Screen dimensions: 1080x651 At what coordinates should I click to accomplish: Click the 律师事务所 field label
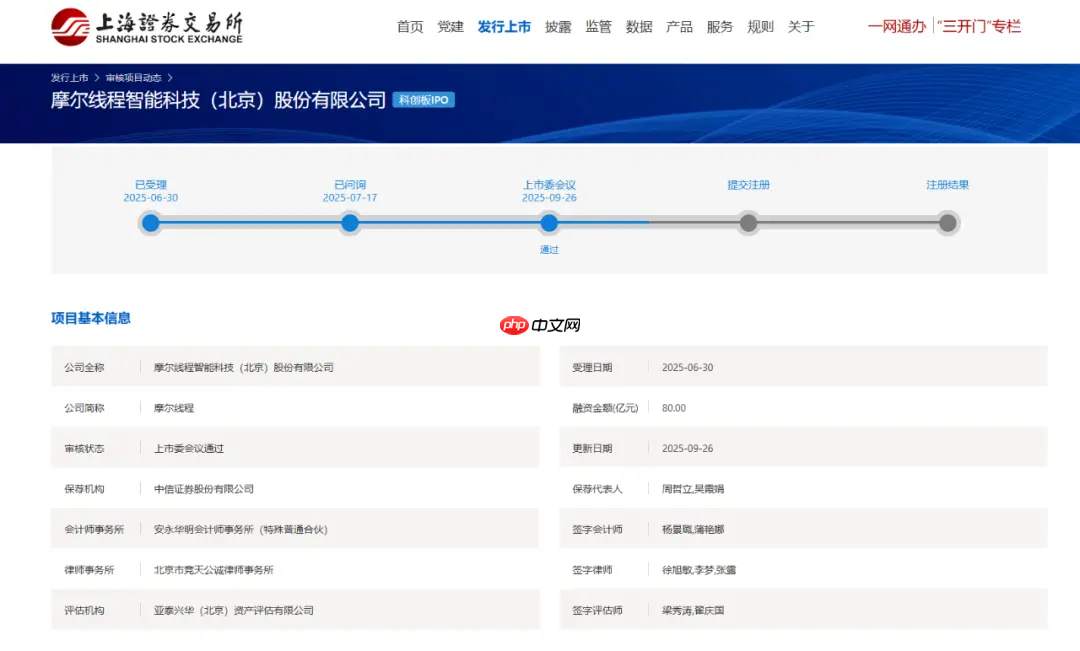[x=90, y=570]
